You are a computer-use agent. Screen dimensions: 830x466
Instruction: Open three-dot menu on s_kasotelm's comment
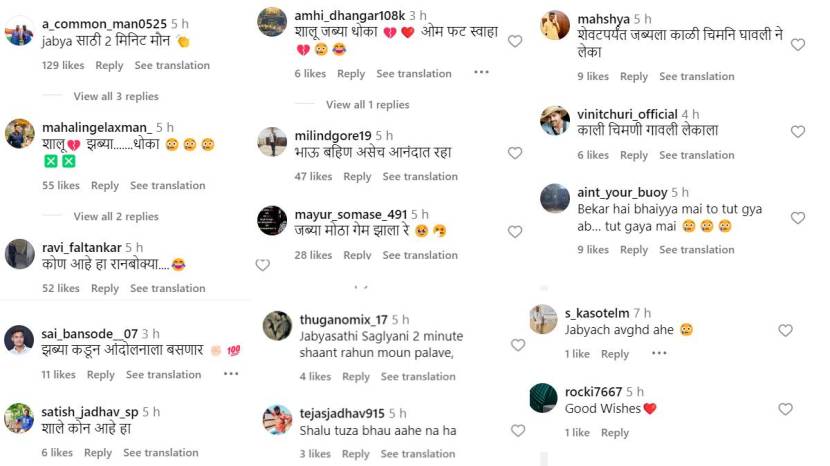tap(659, 353)
